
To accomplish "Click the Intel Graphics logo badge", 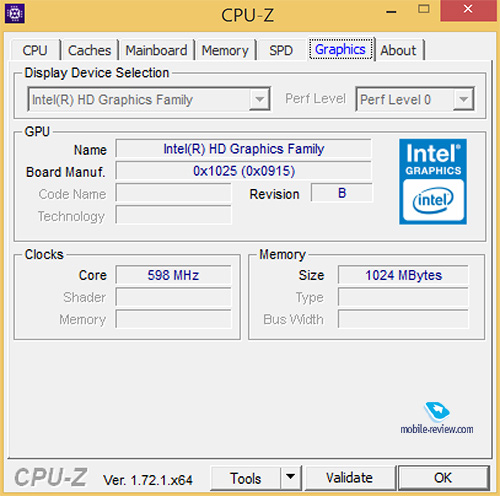I will click(x=433, y=182).
